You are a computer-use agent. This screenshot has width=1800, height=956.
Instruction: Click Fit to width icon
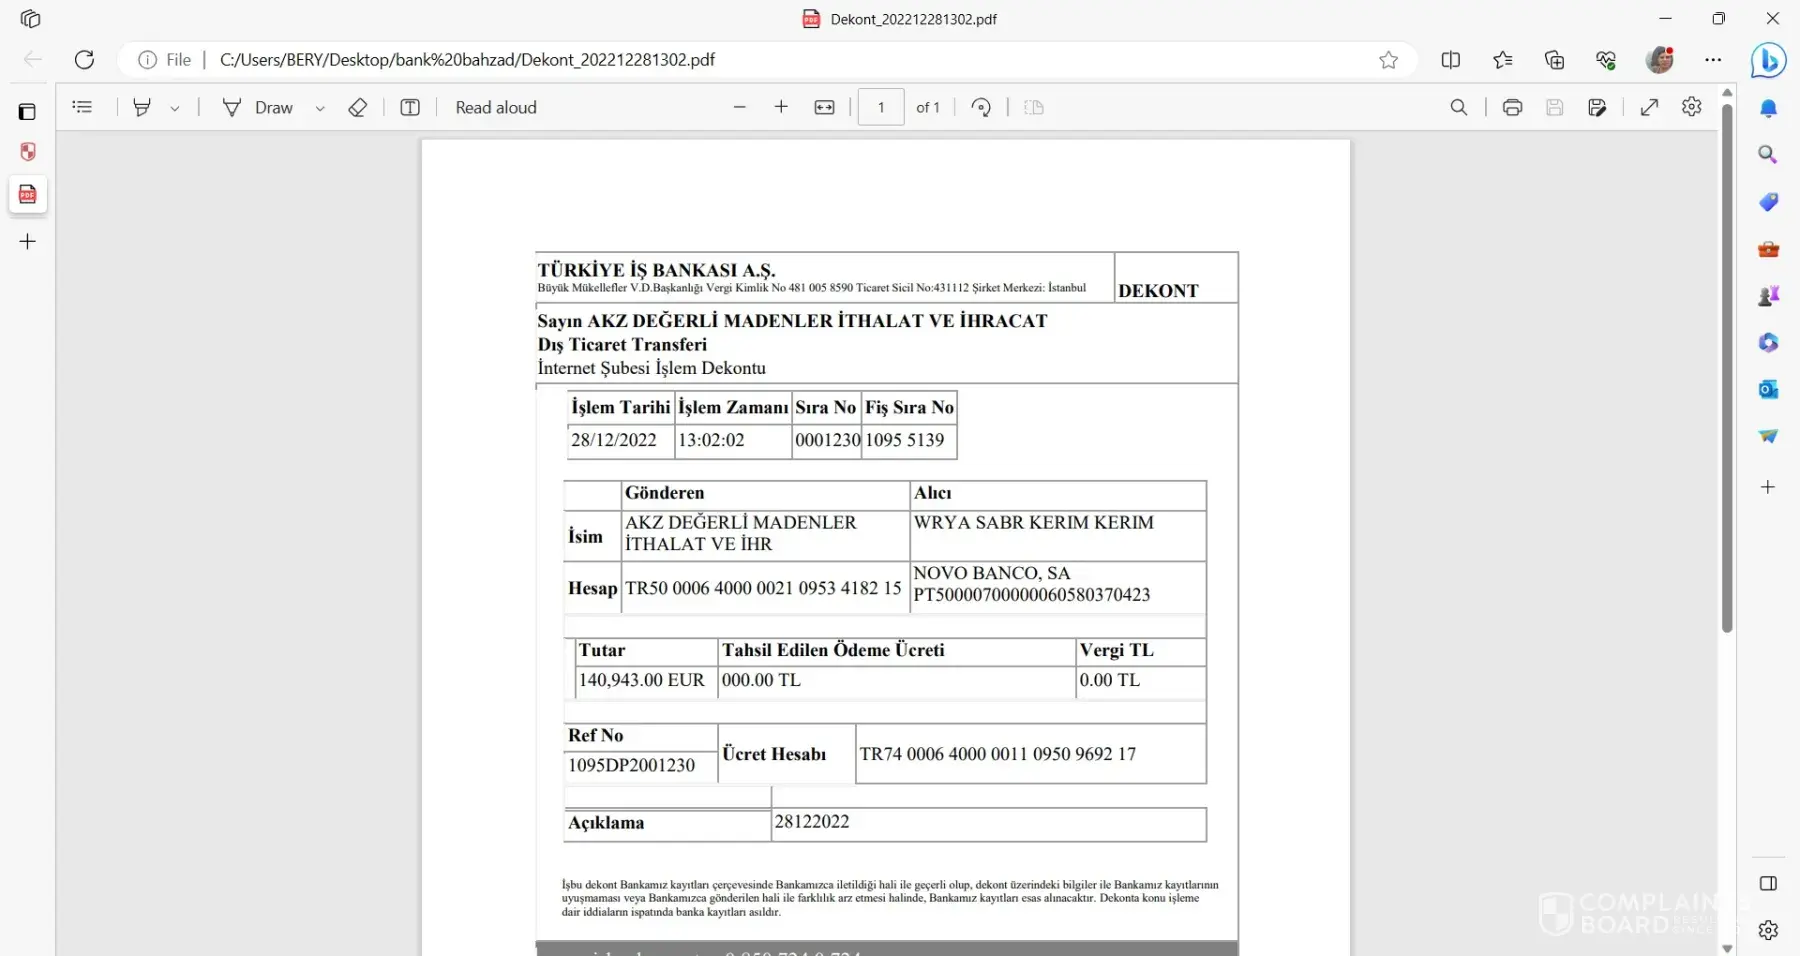coord(824,107)
